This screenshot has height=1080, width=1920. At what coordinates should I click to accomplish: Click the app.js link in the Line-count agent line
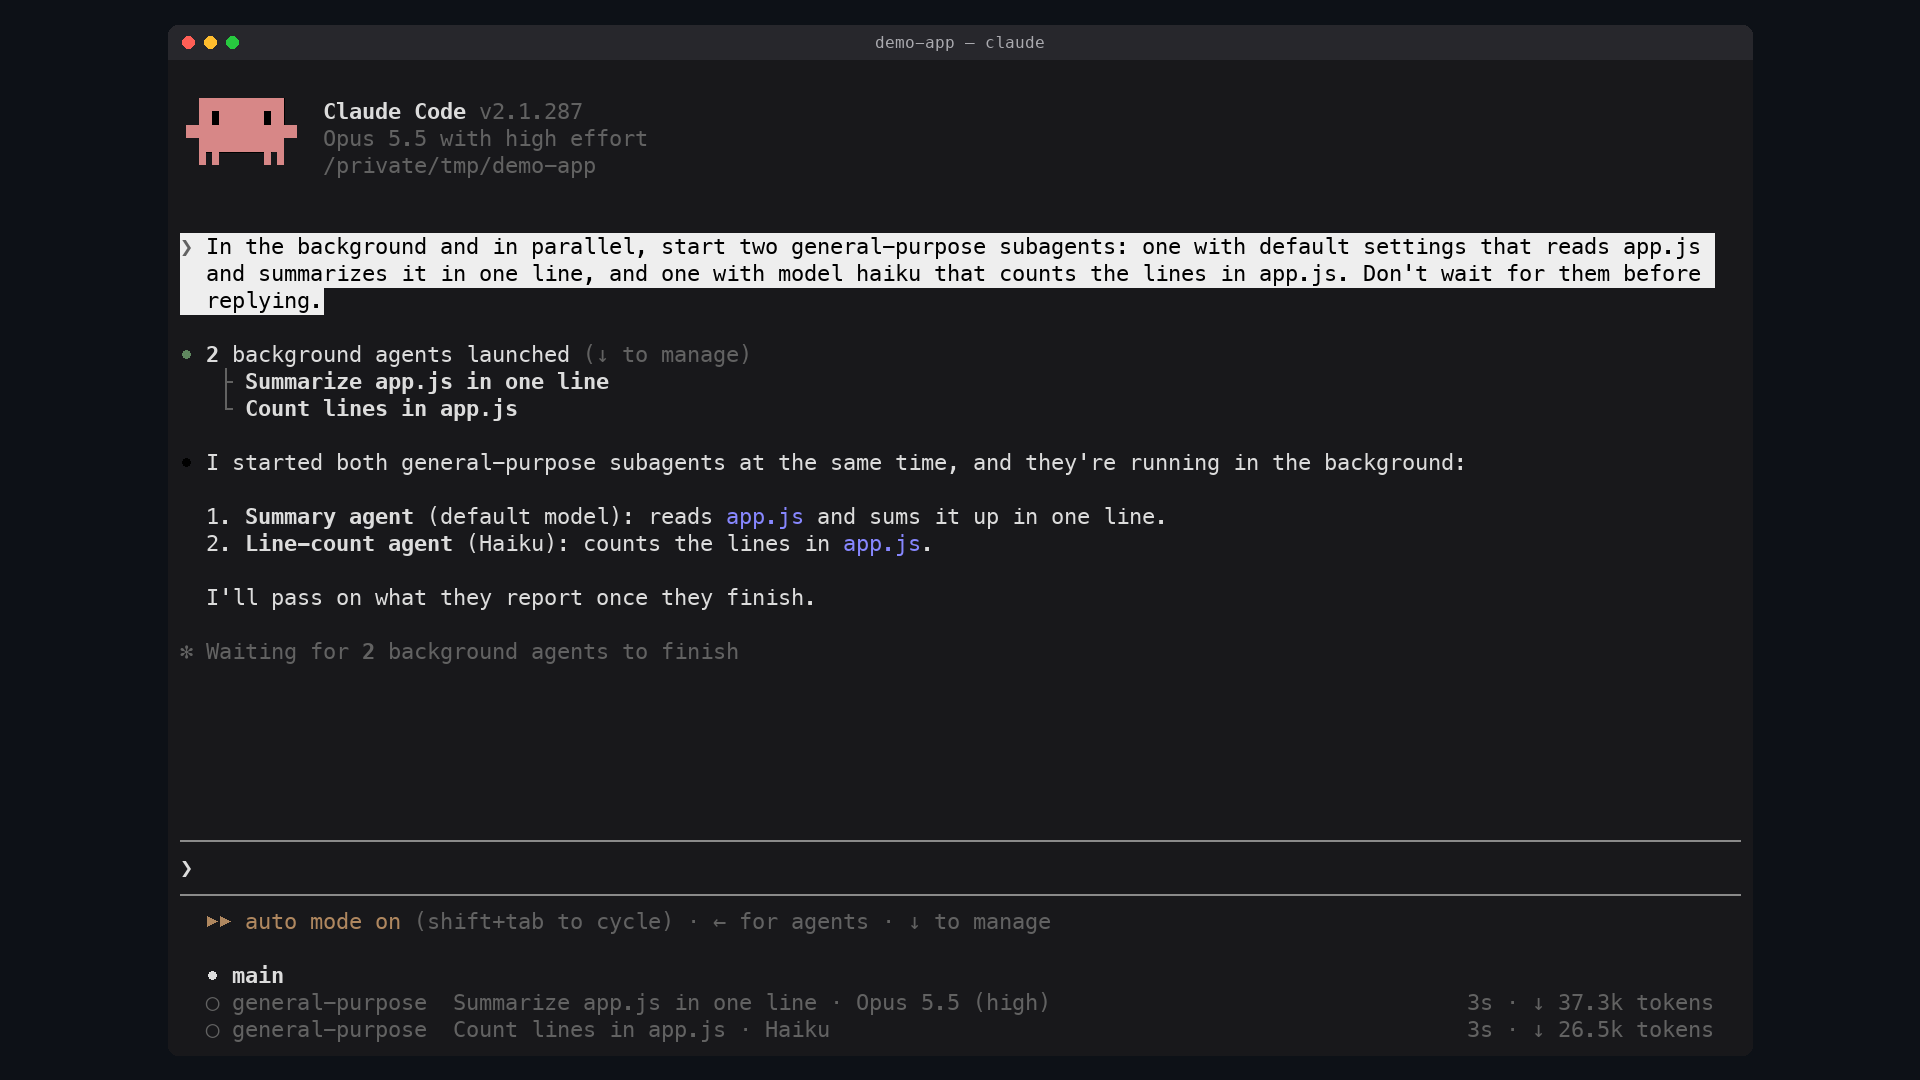pos(881,544)
